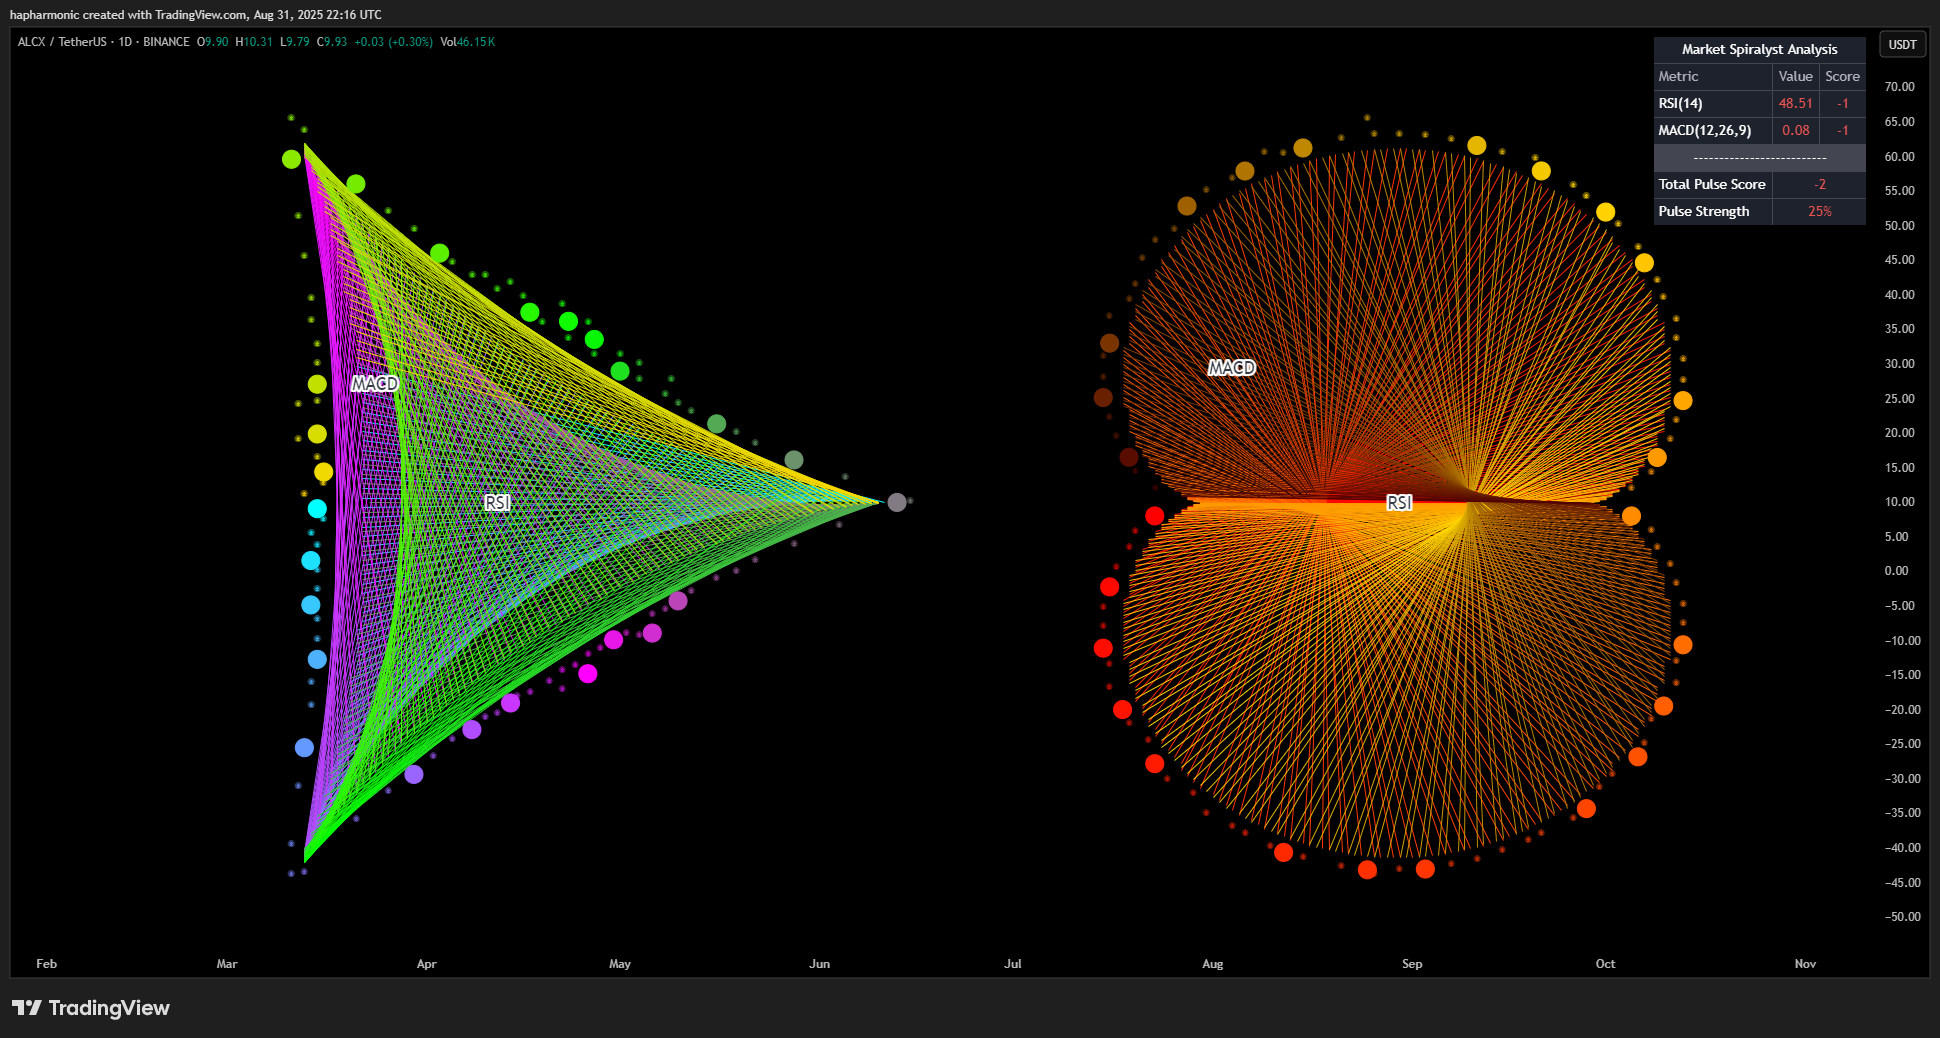Click the gray dot at triangle apex
This screenshot has width=1940, height=1038.
point(897,502)
